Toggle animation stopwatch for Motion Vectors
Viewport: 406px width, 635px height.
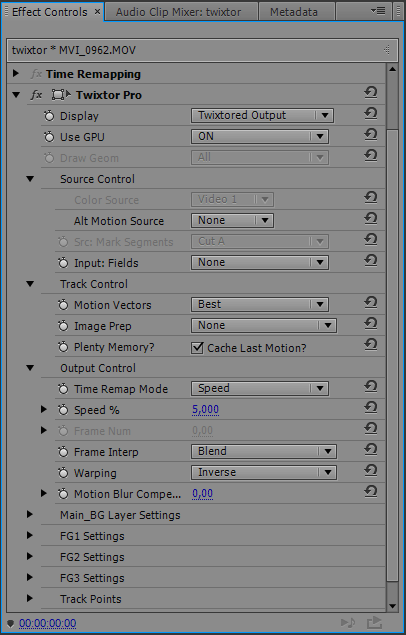[x=63, y=305]
